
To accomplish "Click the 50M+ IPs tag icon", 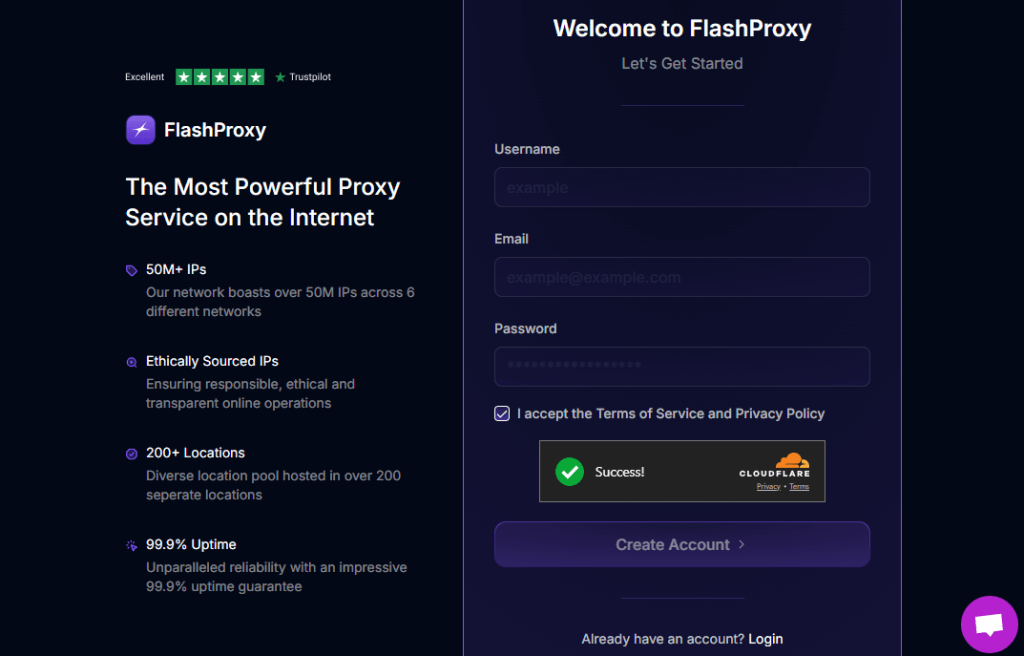I will [x=131, y=270].
